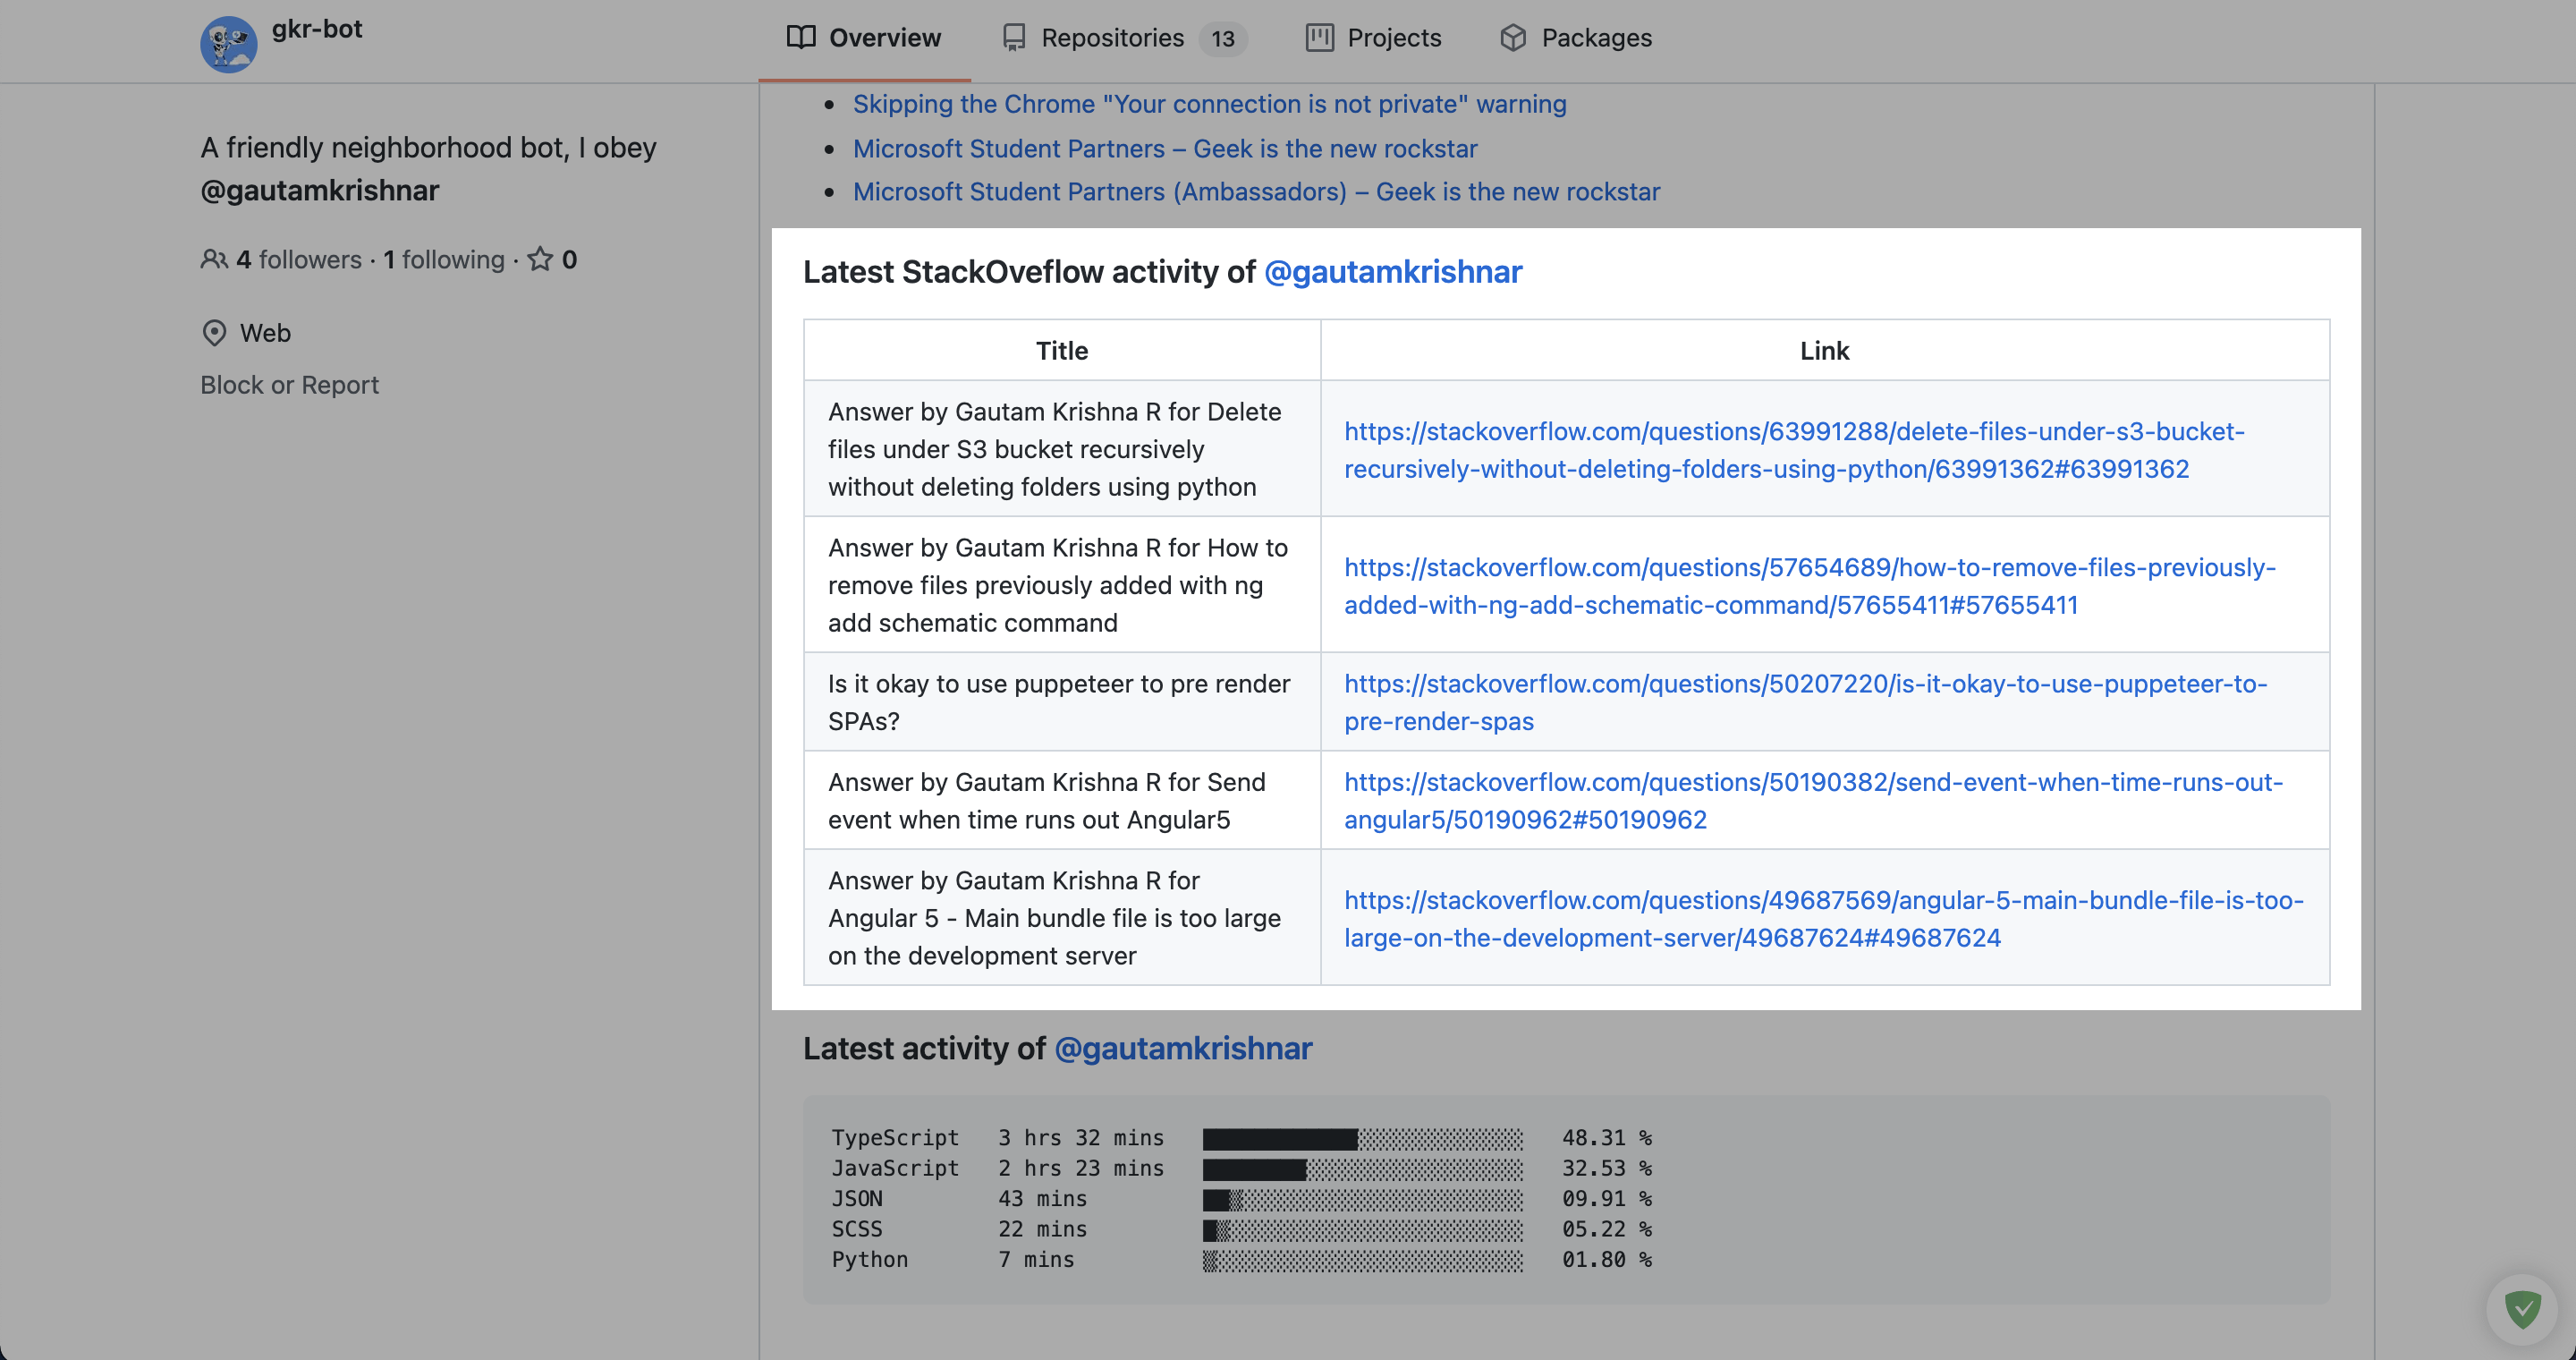Click TypeScript 3 hrs 32 mins entry
This screenshot has height=1360, width=2576.
pyautogui.click(x=997, y=1139)
